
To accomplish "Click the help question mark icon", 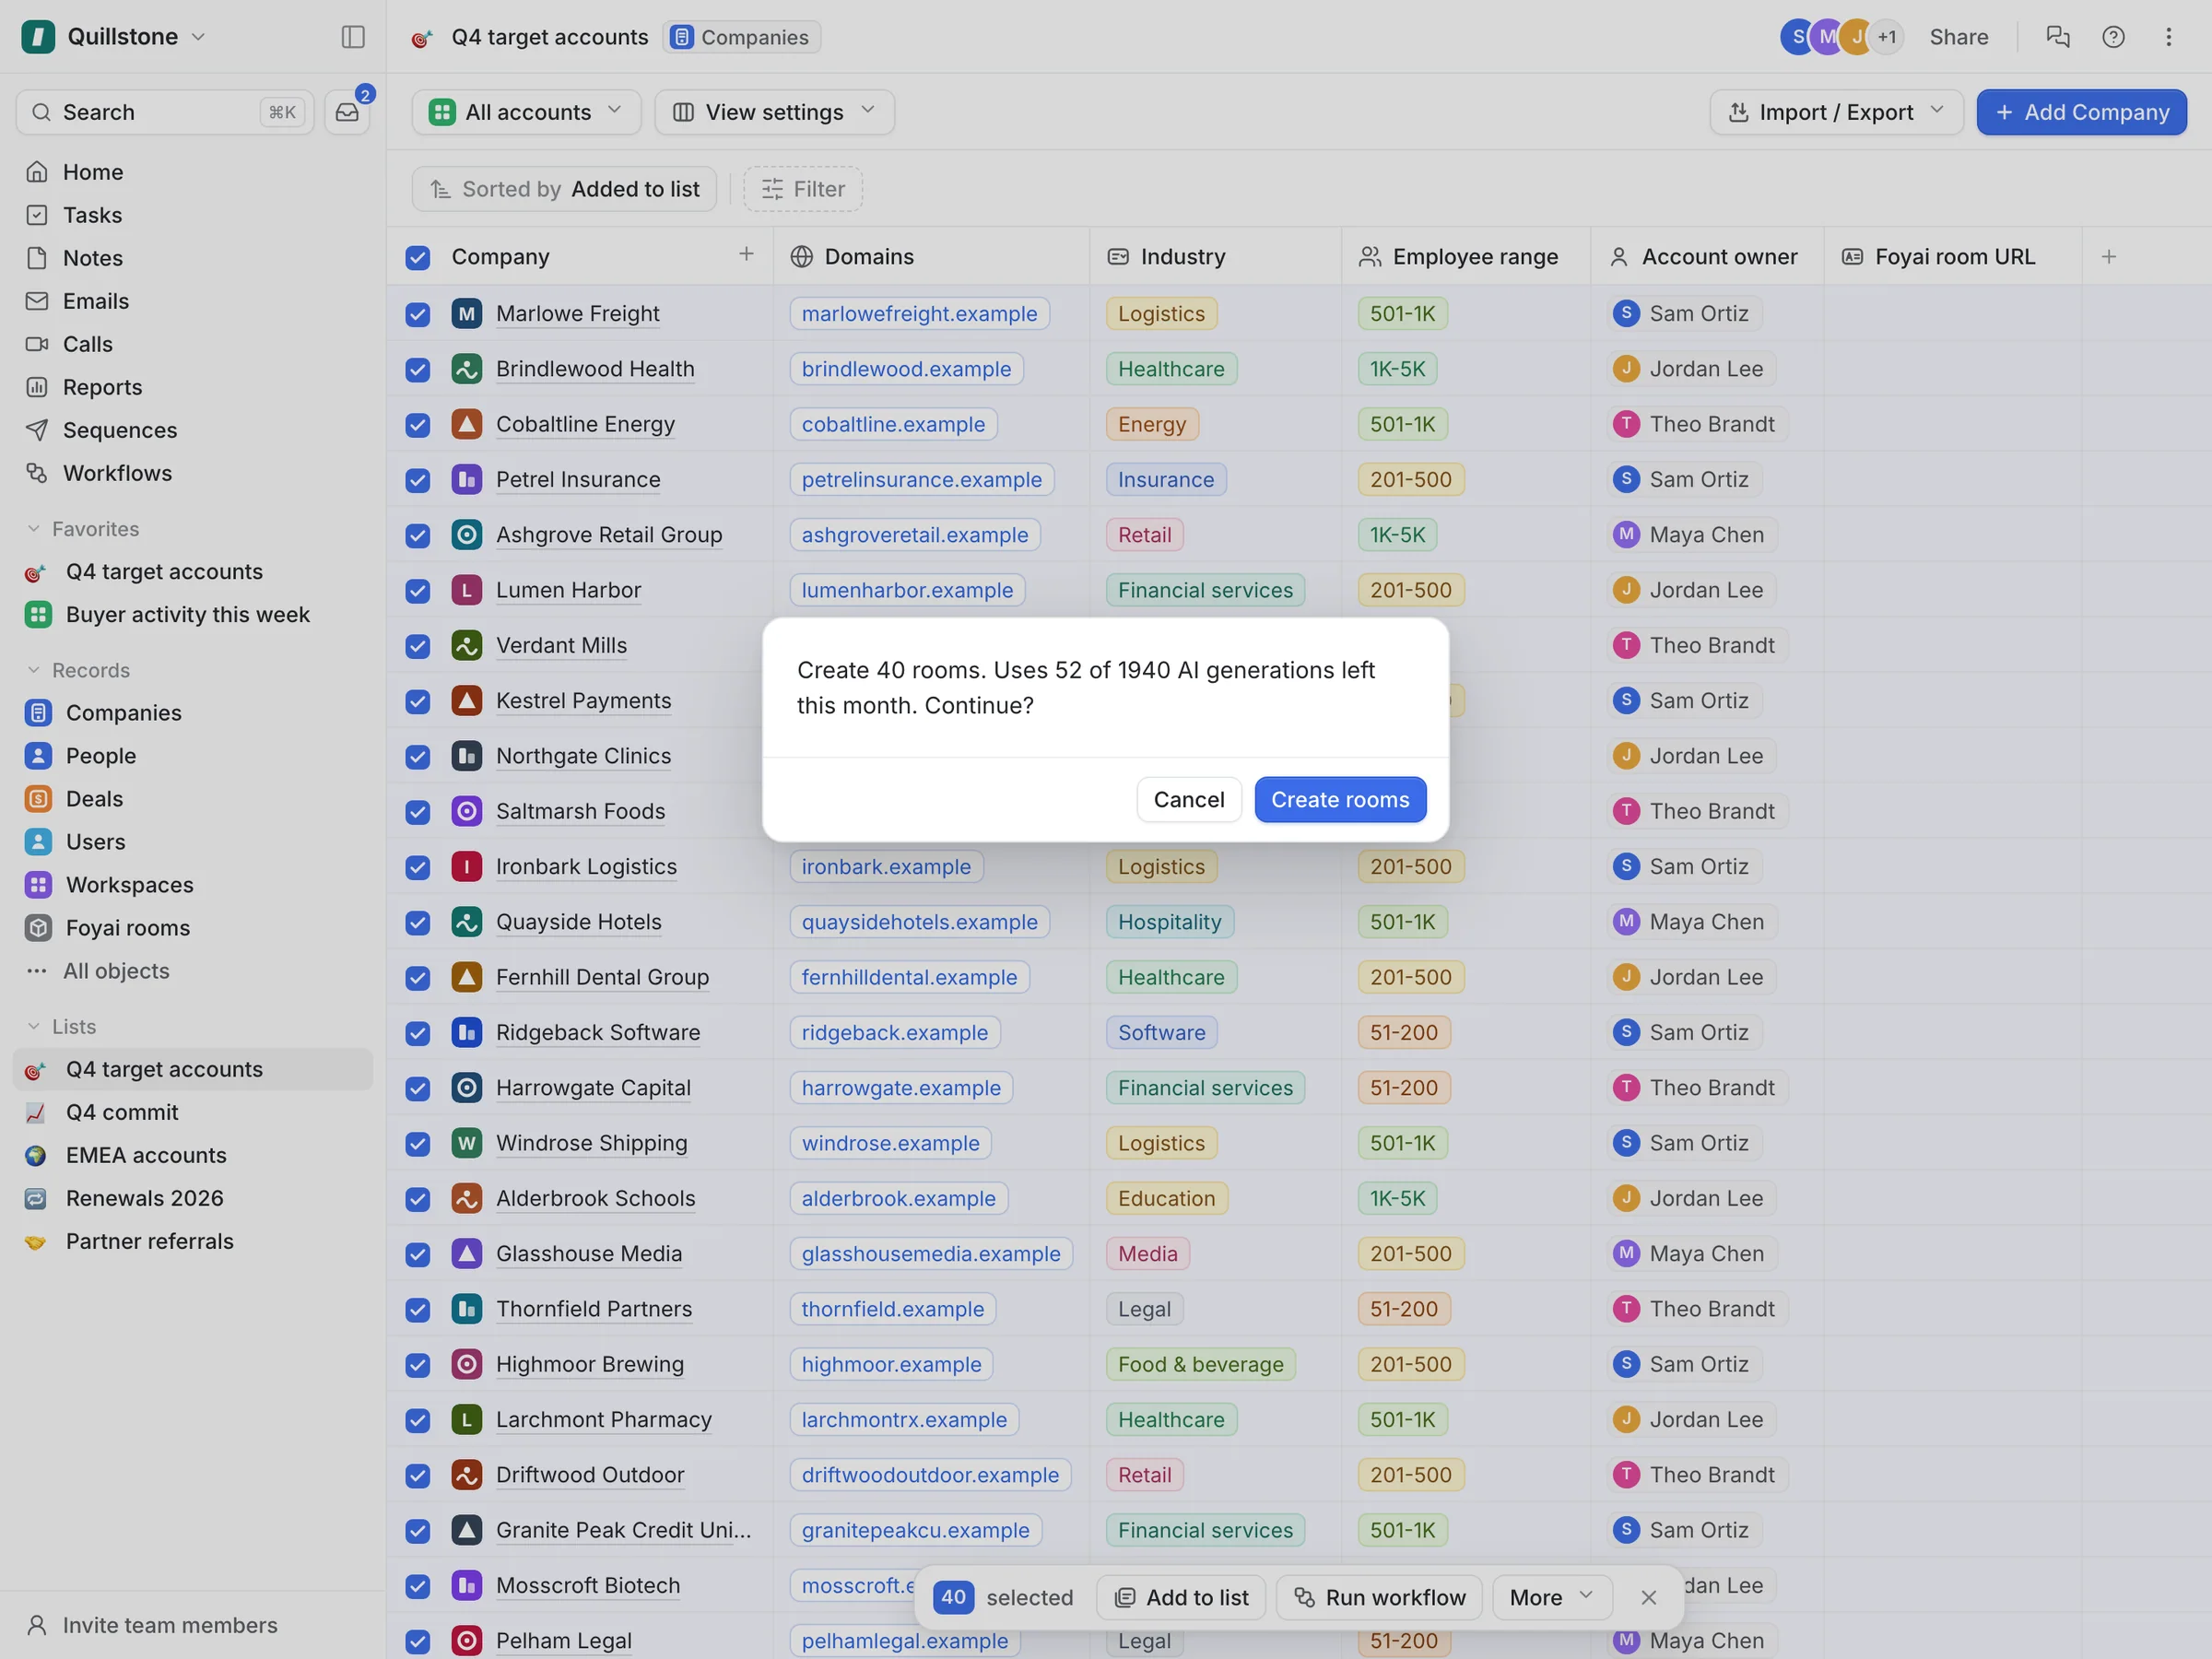I will click(x=2113, y=37).
